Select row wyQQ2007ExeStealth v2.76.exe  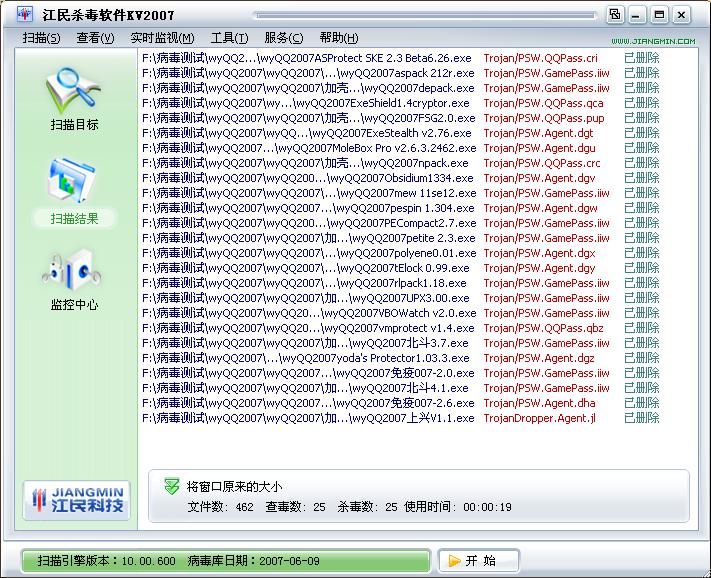tap(401, 133)
